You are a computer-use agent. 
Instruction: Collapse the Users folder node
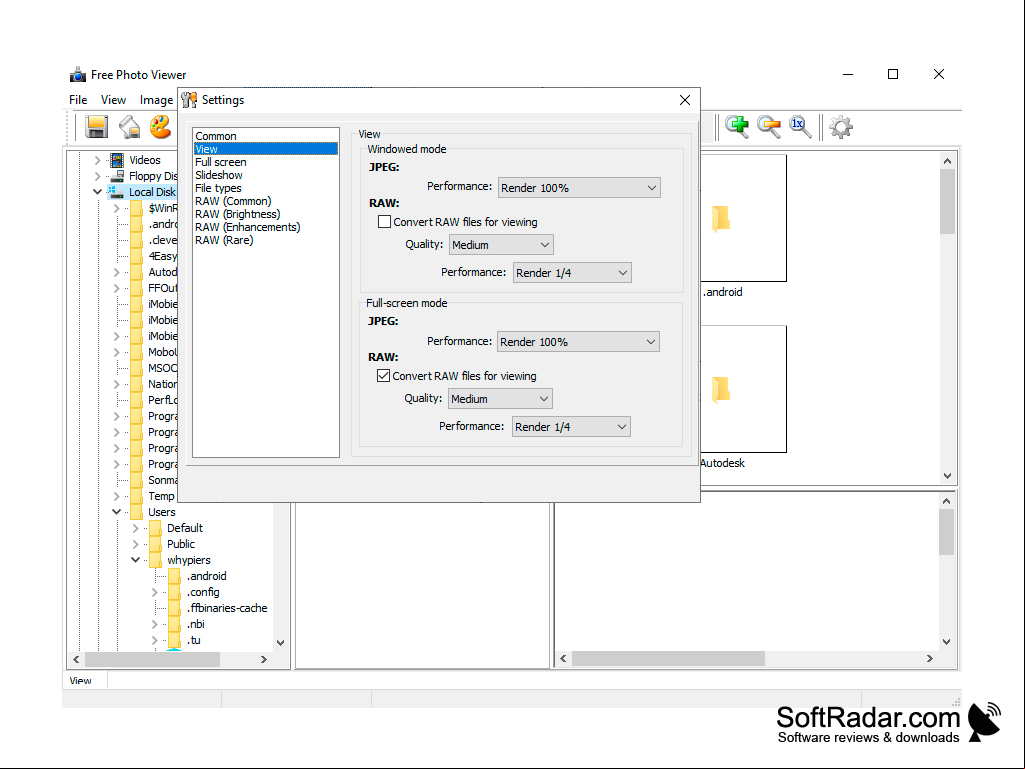[116, 512]
